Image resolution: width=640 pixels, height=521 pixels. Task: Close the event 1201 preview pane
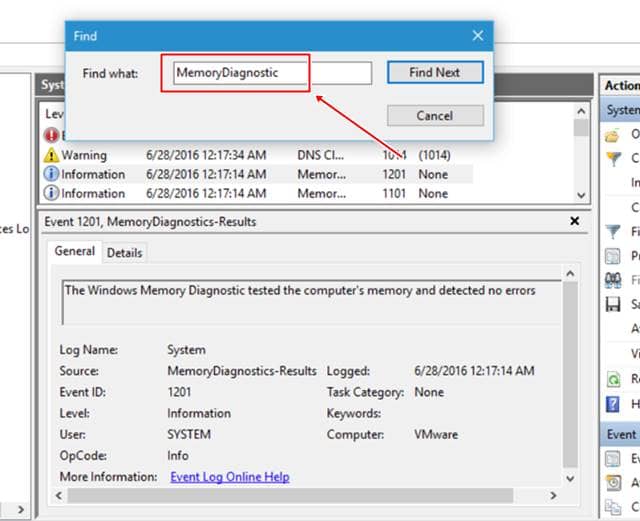click(575, 221)
